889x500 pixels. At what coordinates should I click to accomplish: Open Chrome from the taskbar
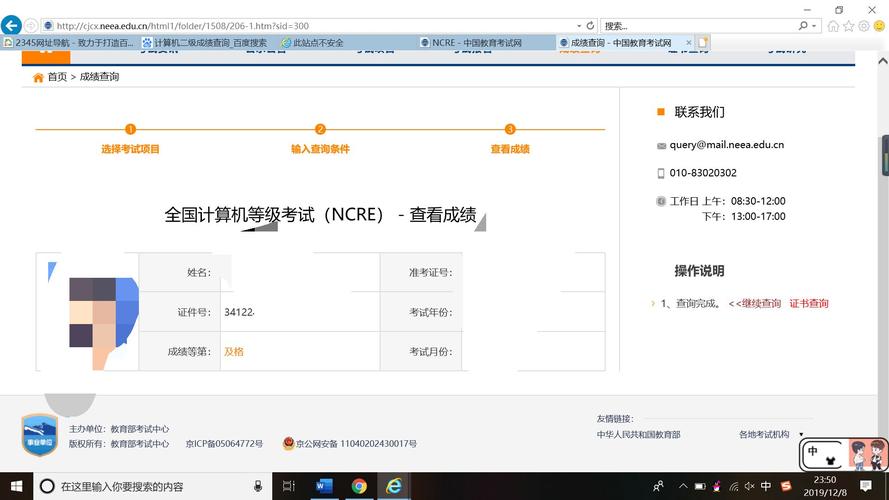click(x=359, y=486)
